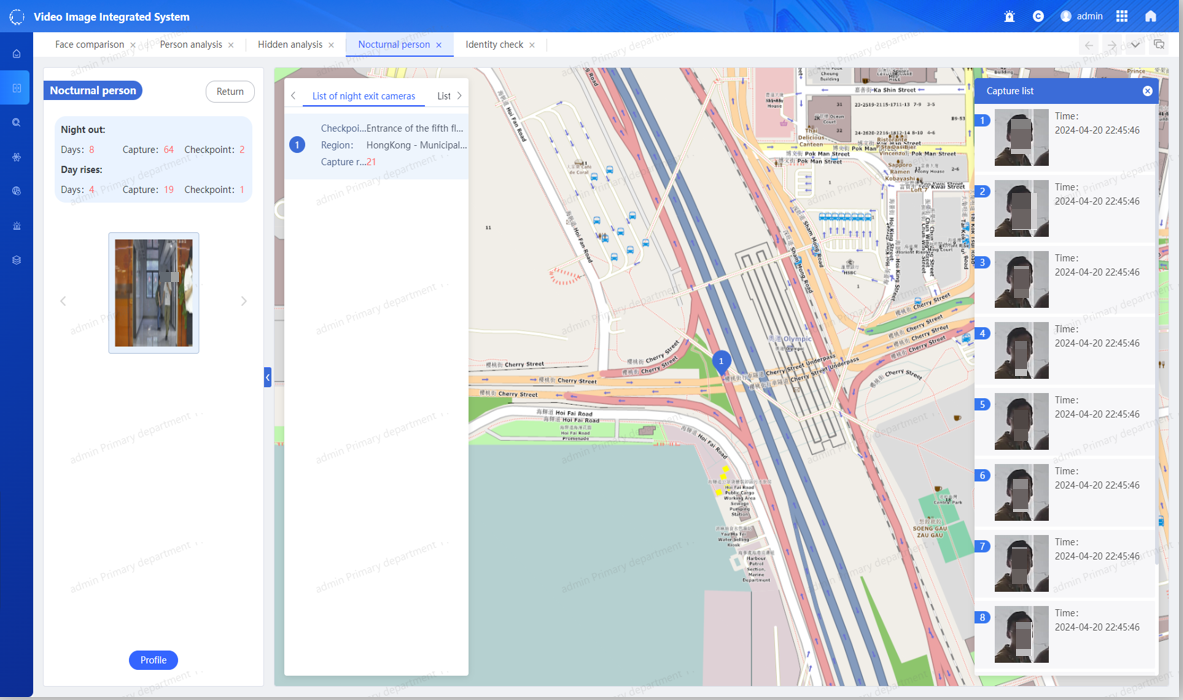Click the circular C icon beside admin

(x=1038, y=16)
